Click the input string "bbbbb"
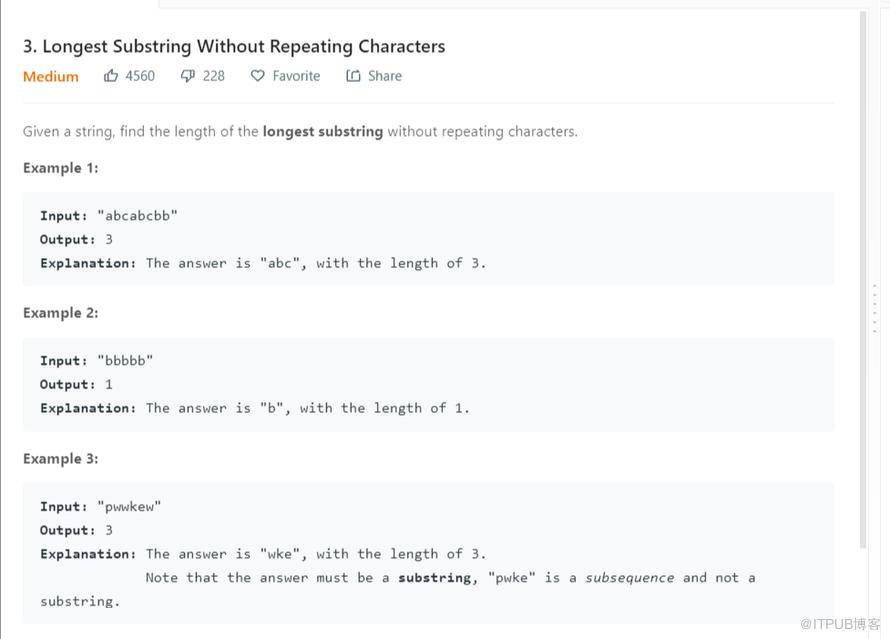Image resolution: width=890 pixels, height=639 pixels. (125, 360)
